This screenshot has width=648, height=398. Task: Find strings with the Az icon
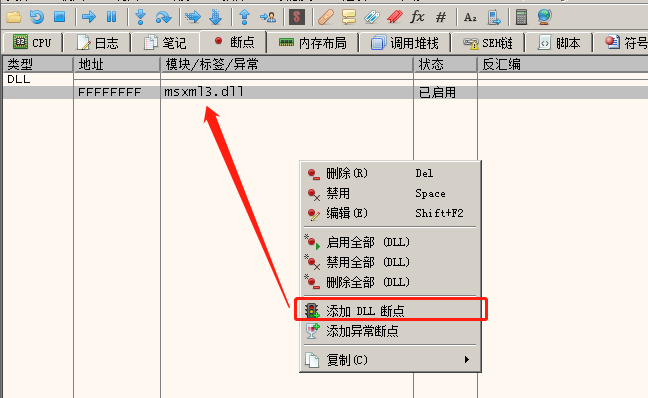point(470,17)
